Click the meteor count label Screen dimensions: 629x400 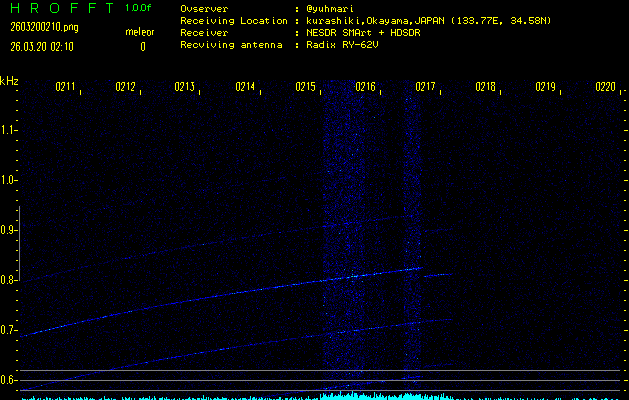140,32
